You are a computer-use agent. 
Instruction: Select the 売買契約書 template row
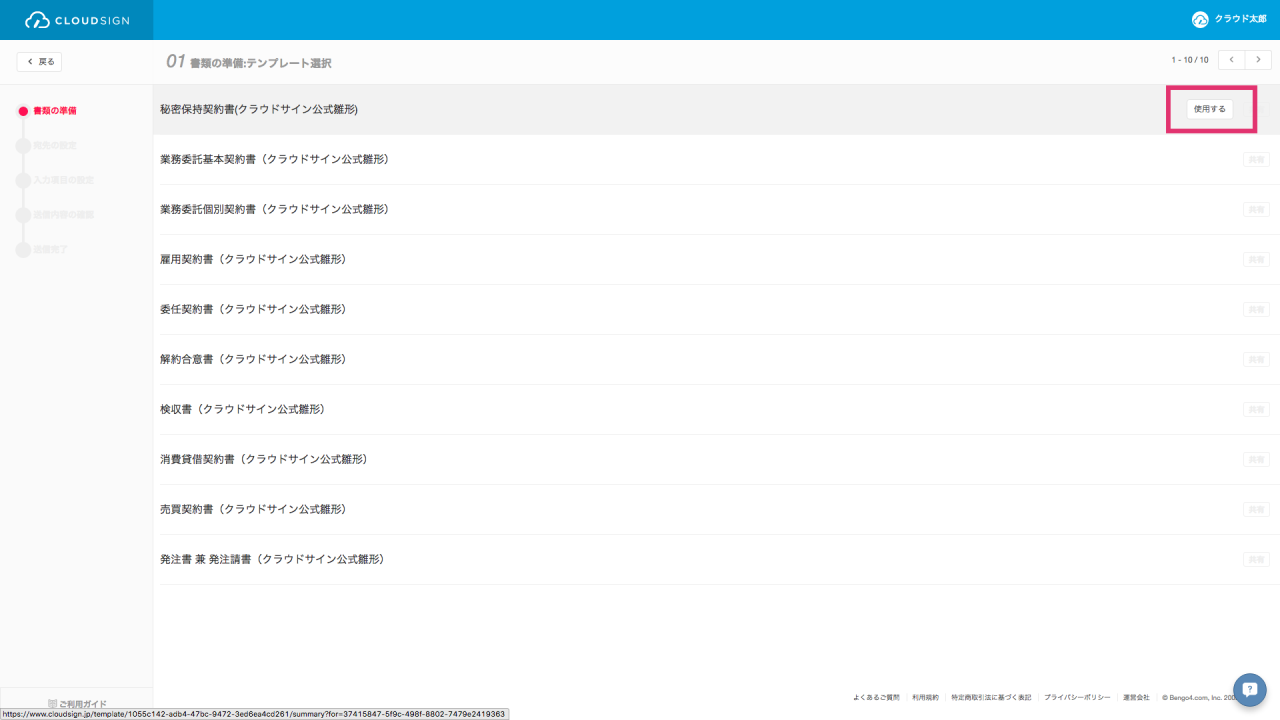[x=716, y=509]
